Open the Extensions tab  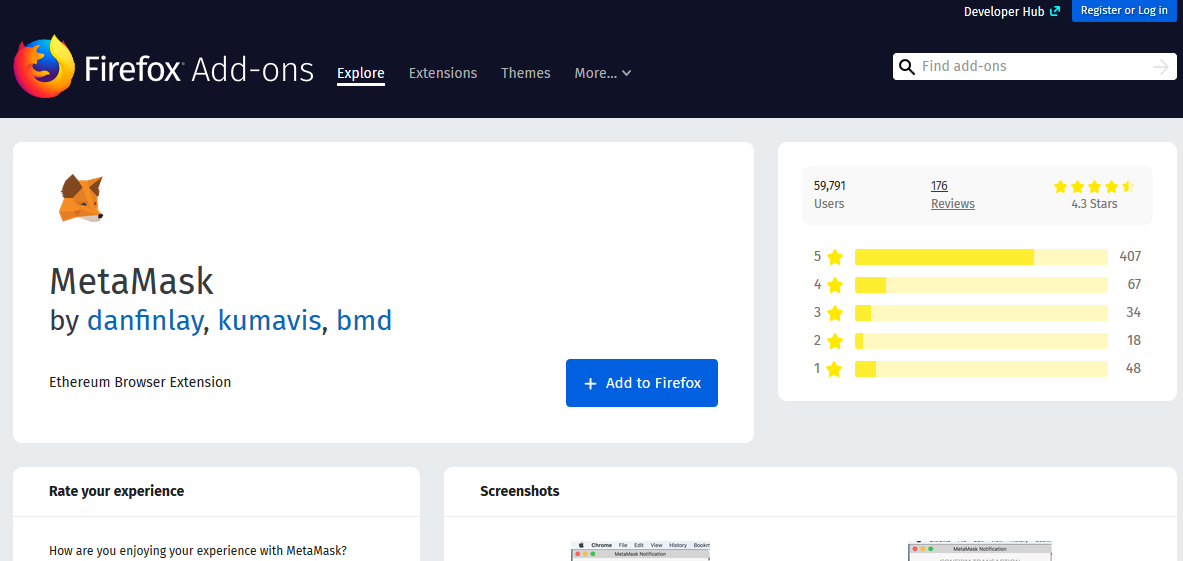[x=443, y=73]
